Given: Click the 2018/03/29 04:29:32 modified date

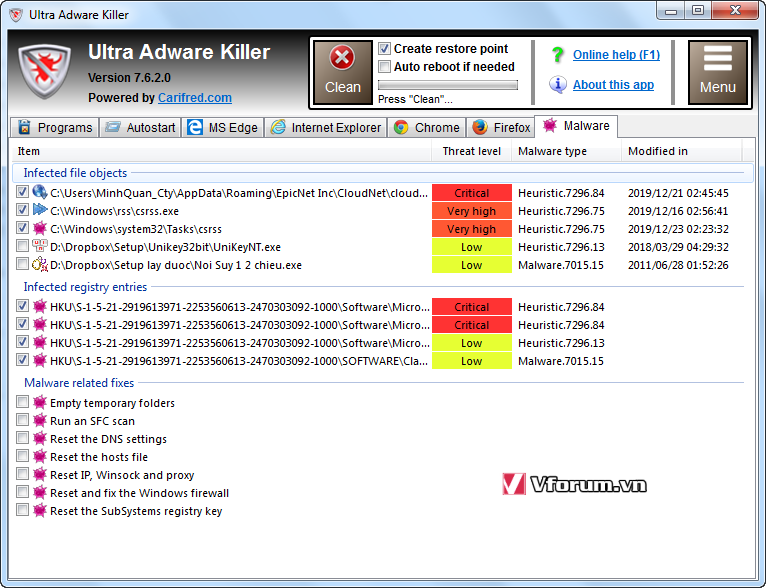Looking at the screenshot, I should (678, 247).
